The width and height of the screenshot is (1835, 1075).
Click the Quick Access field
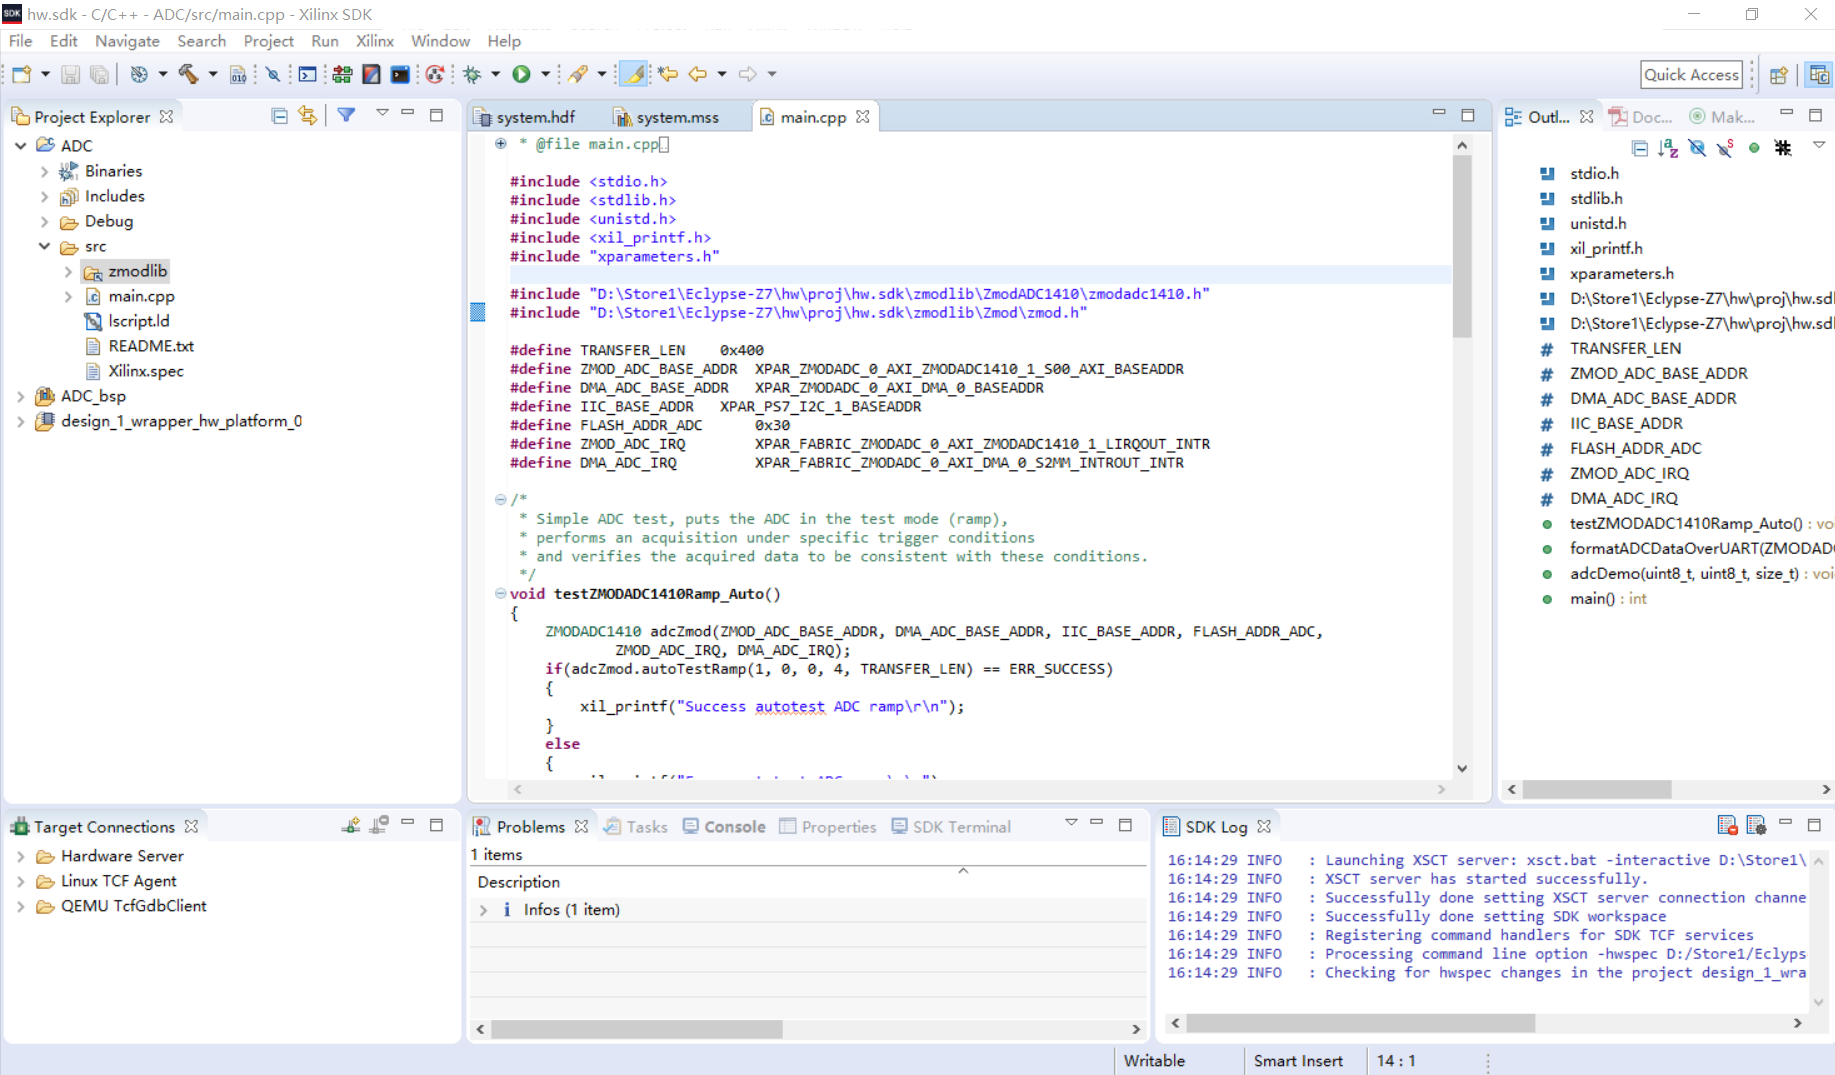tap(1692, 75)
